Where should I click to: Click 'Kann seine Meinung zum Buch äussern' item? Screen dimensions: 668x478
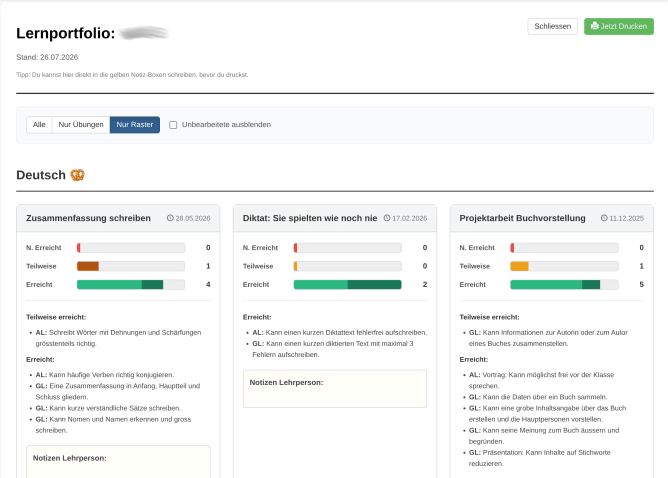544,436
